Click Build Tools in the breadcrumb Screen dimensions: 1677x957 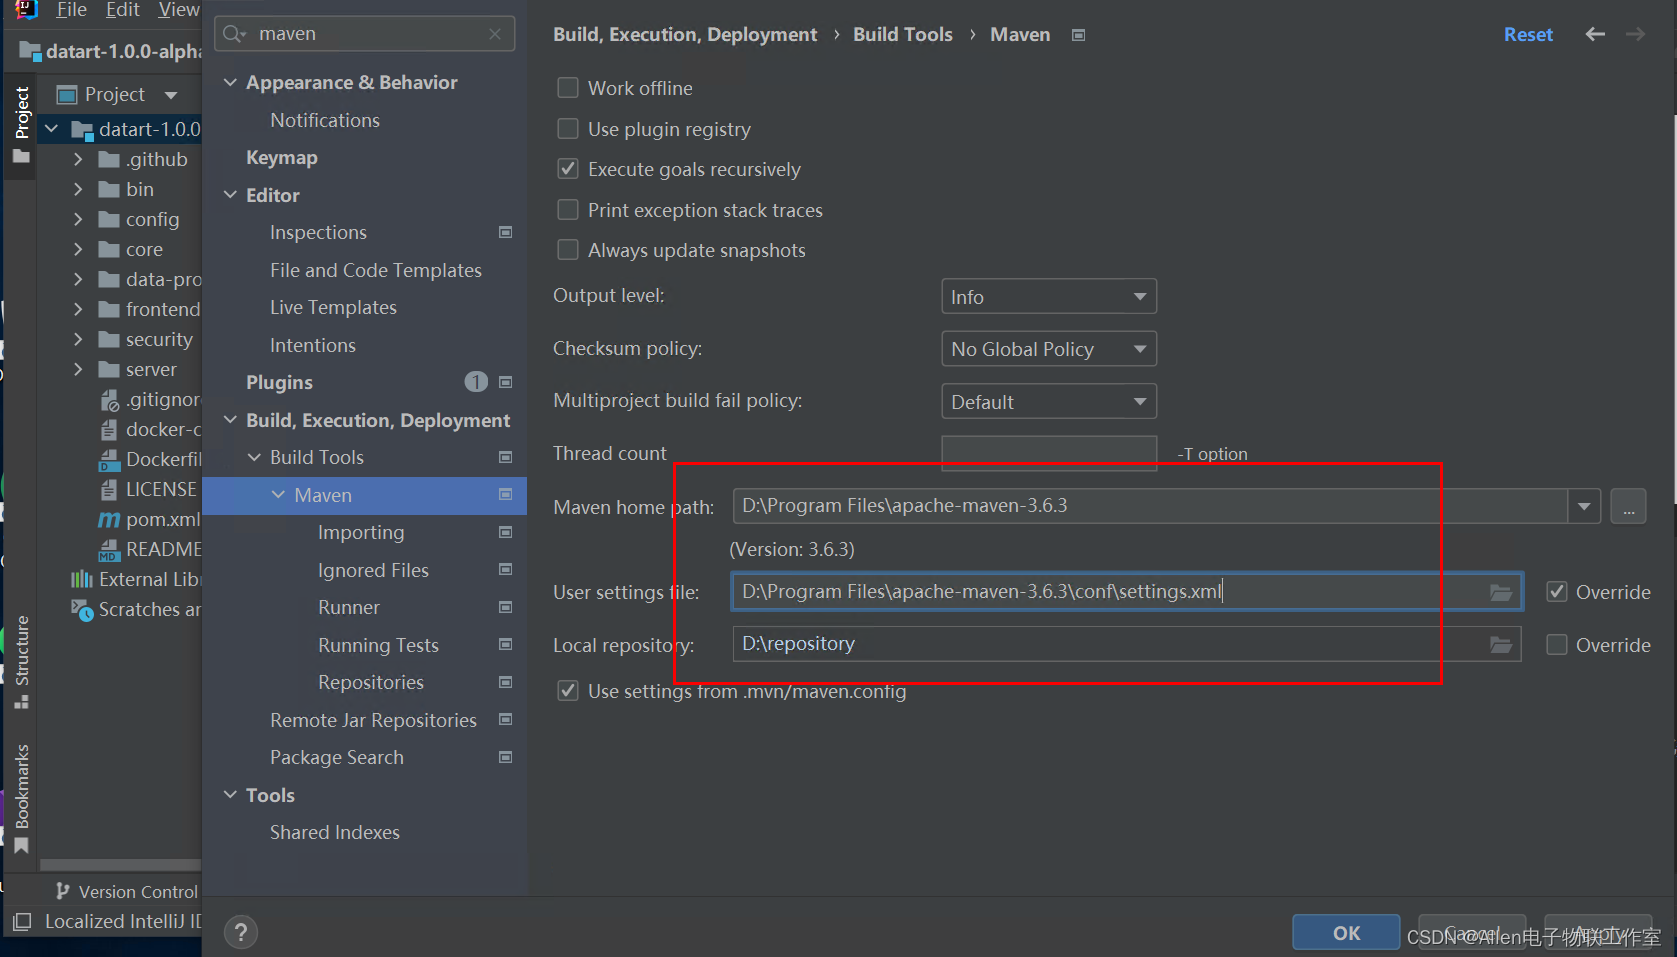click(902, 34)
